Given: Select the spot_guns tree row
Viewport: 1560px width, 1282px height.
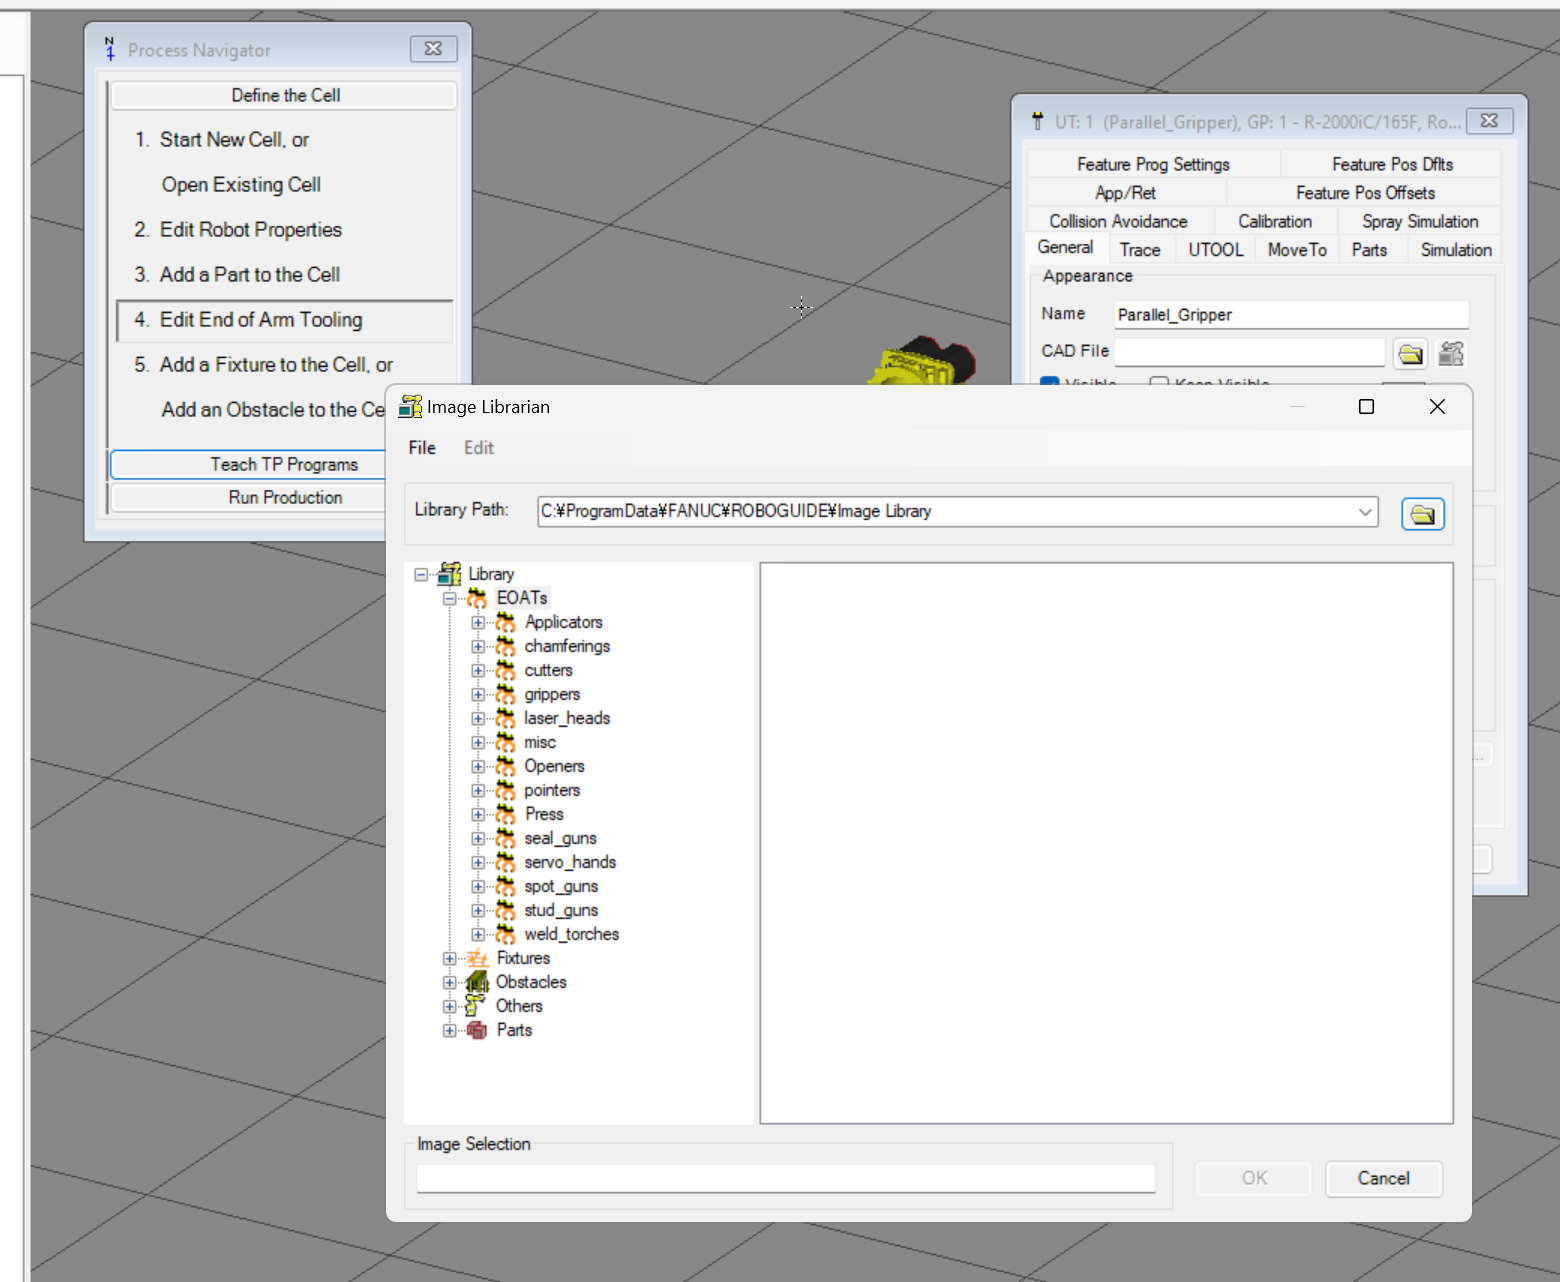Looking at the screenshot, I should (561, 886).
